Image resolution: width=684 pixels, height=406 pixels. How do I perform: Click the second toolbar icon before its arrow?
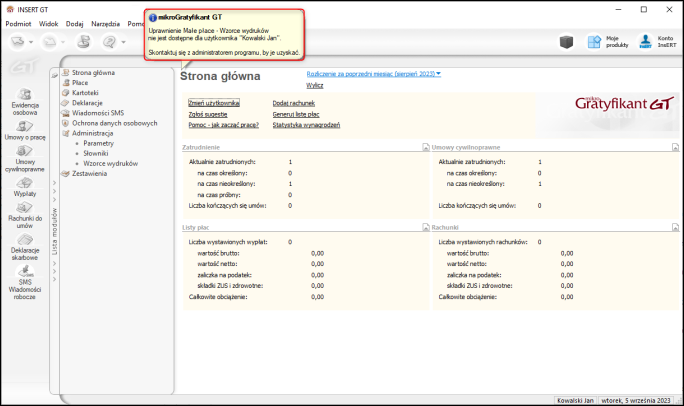tap(50, 42)
